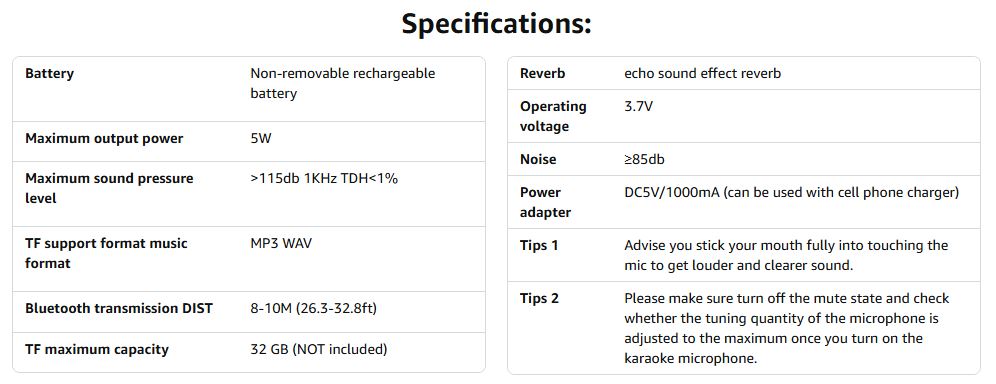The height and width of the screenshot is (384, 996).
Task: Click the Specifications heading
Action: [496, 24]
